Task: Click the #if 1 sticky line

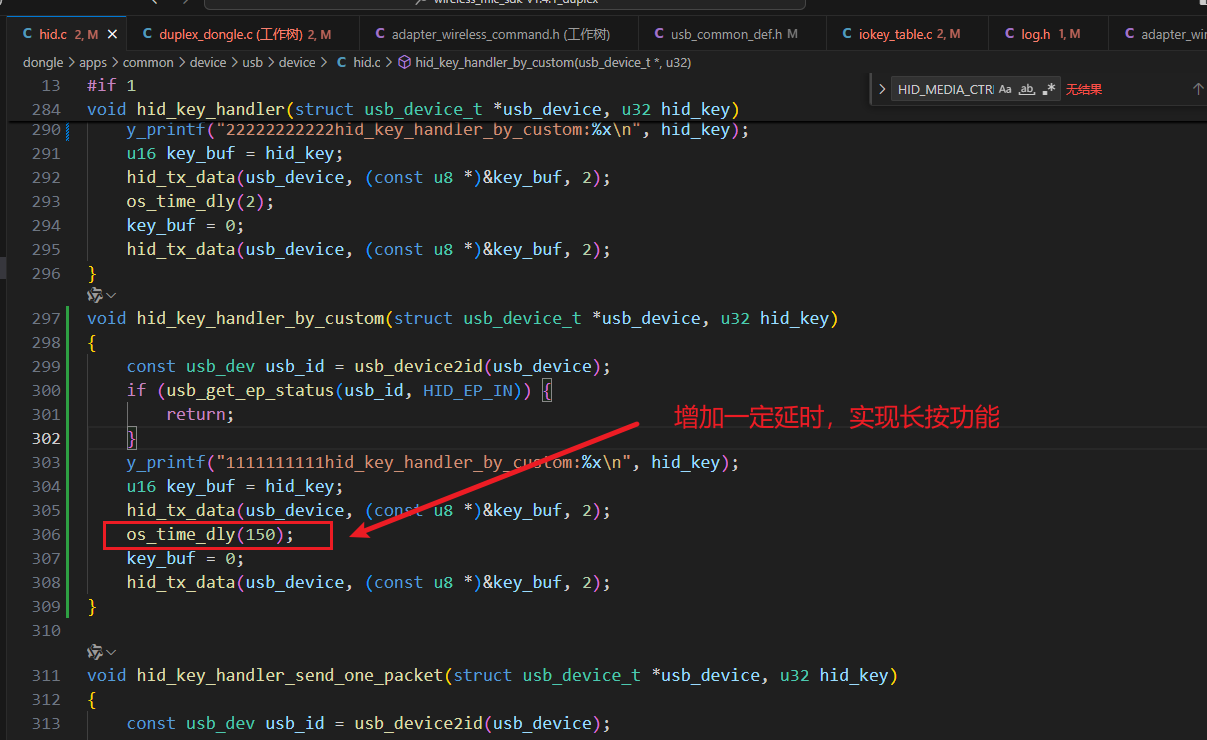Action: click(111, 86)
